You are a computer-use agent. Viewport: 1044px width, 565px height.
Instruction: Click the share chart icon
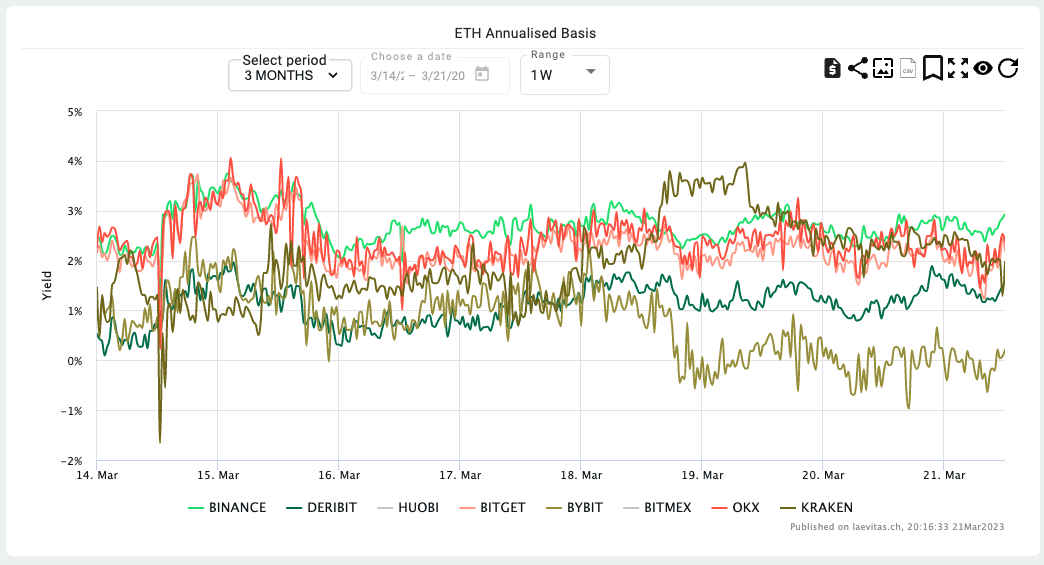tap(857, 68)
